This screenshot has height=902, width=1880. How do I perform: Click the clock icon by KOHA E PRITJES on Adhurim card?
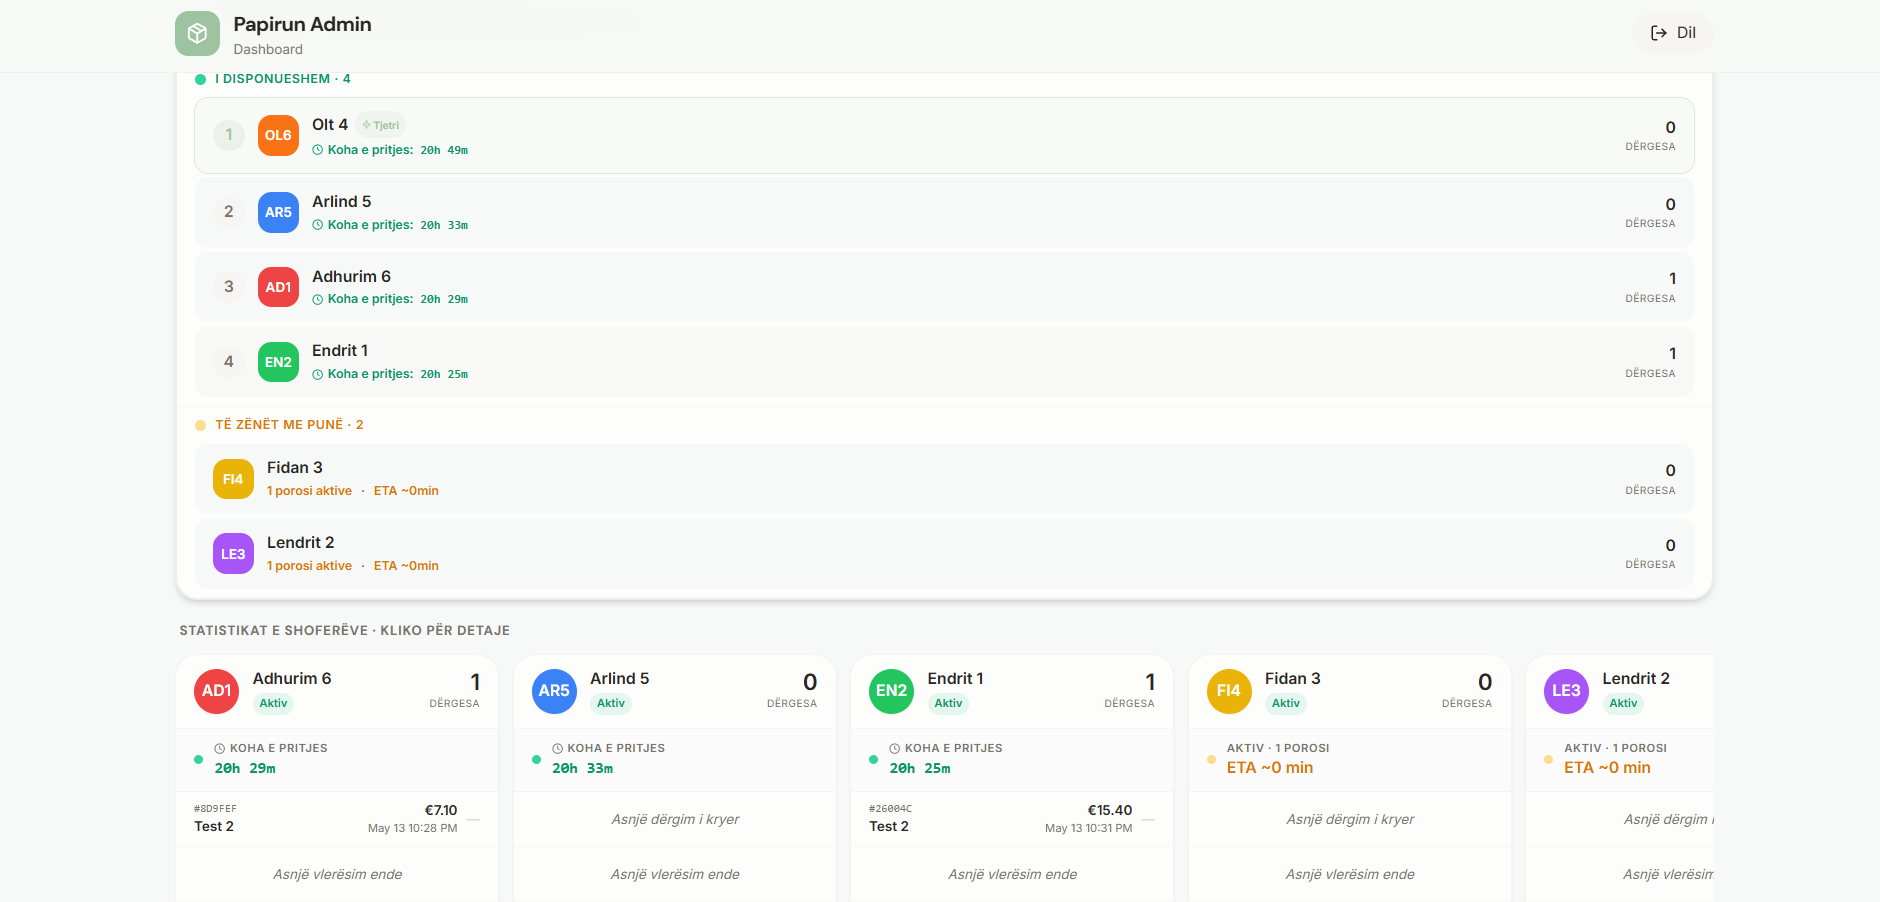[220, 748]
